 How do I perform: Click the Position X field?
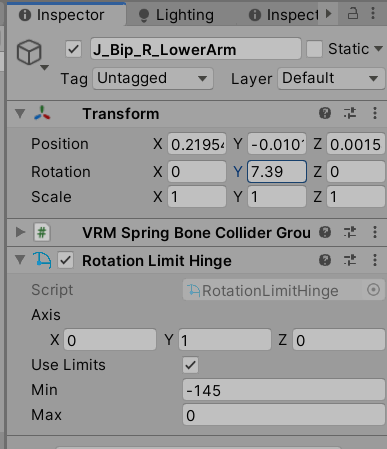(x=197, y=144)
